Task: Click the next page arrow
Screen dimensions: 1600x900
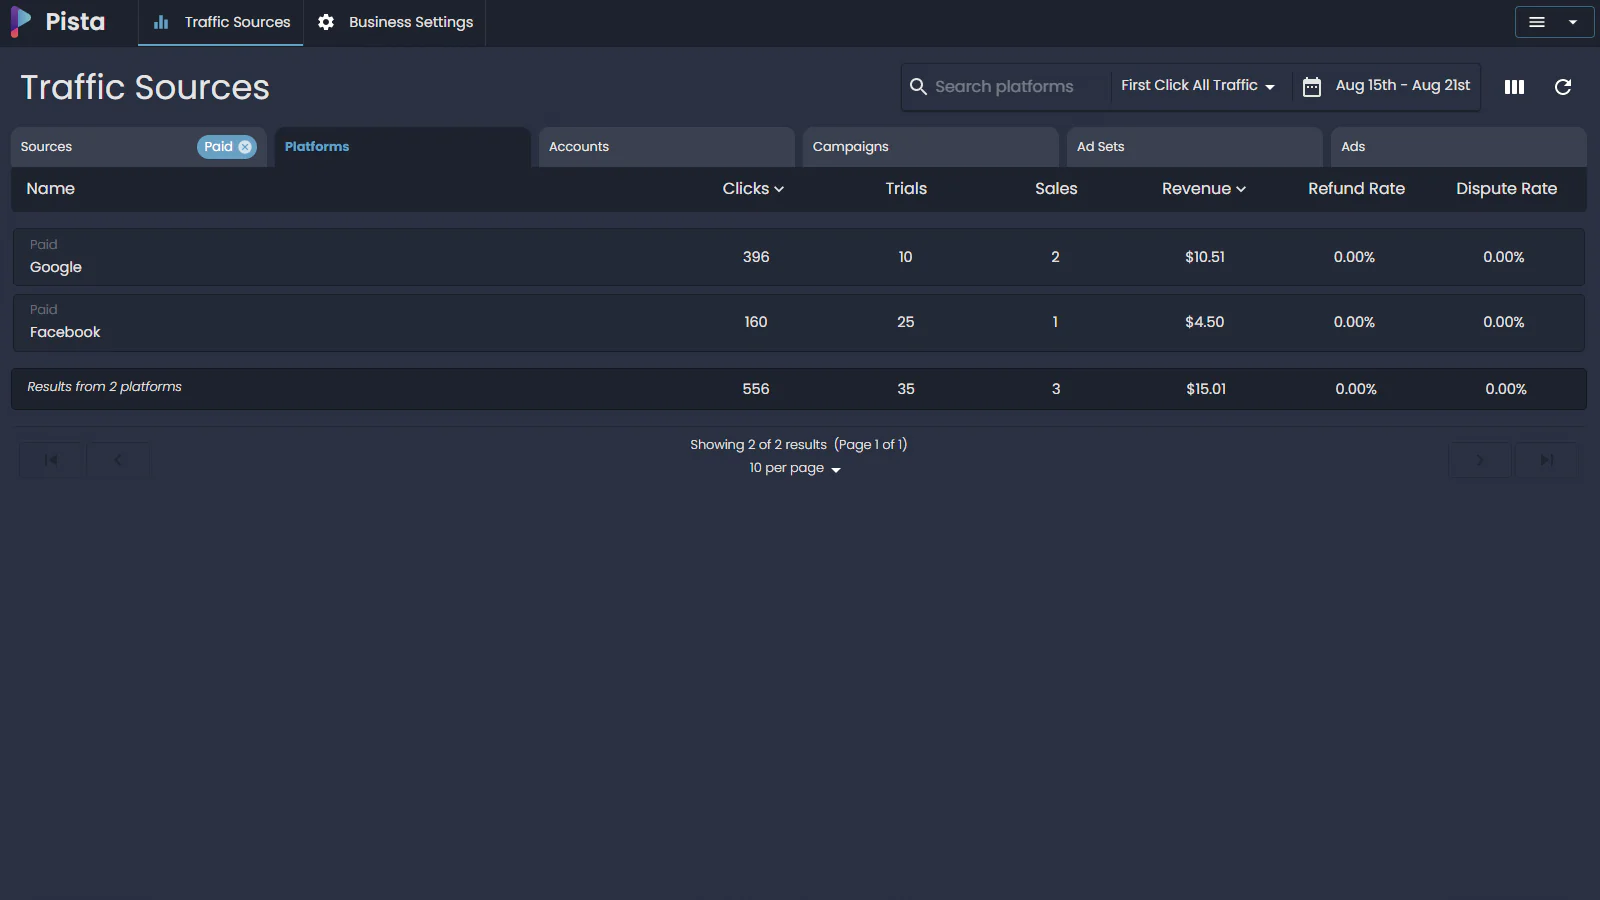Action: (1480, 460)
